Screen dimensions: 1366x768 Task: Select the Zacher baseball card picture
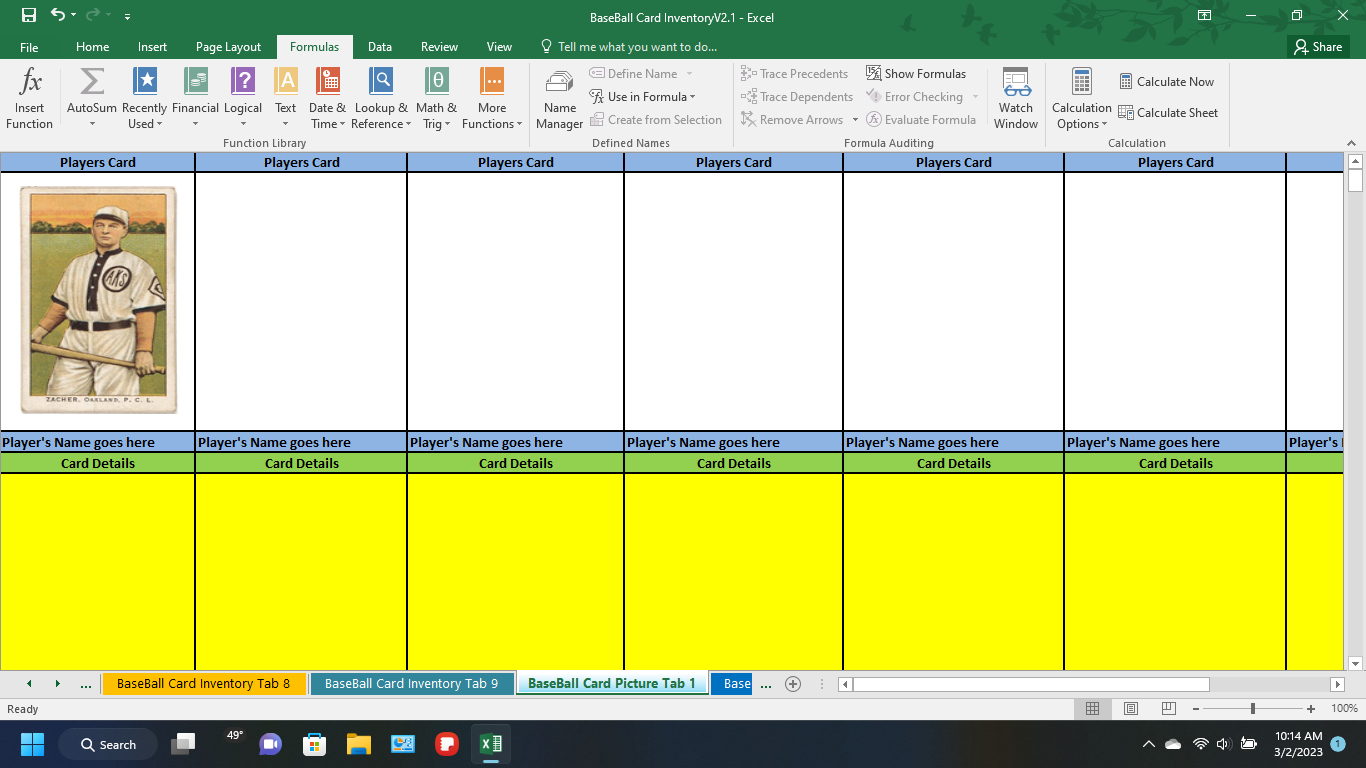[98, 299]
